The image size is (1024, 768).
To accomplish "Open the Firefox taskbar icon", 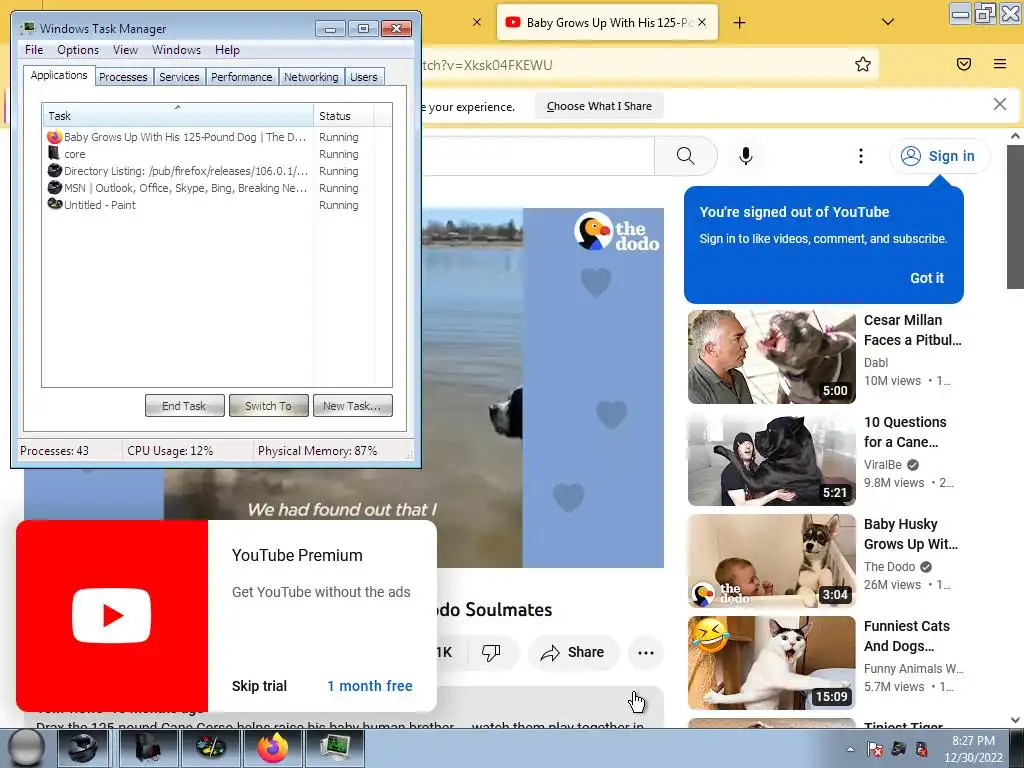I will coord(273,748).
